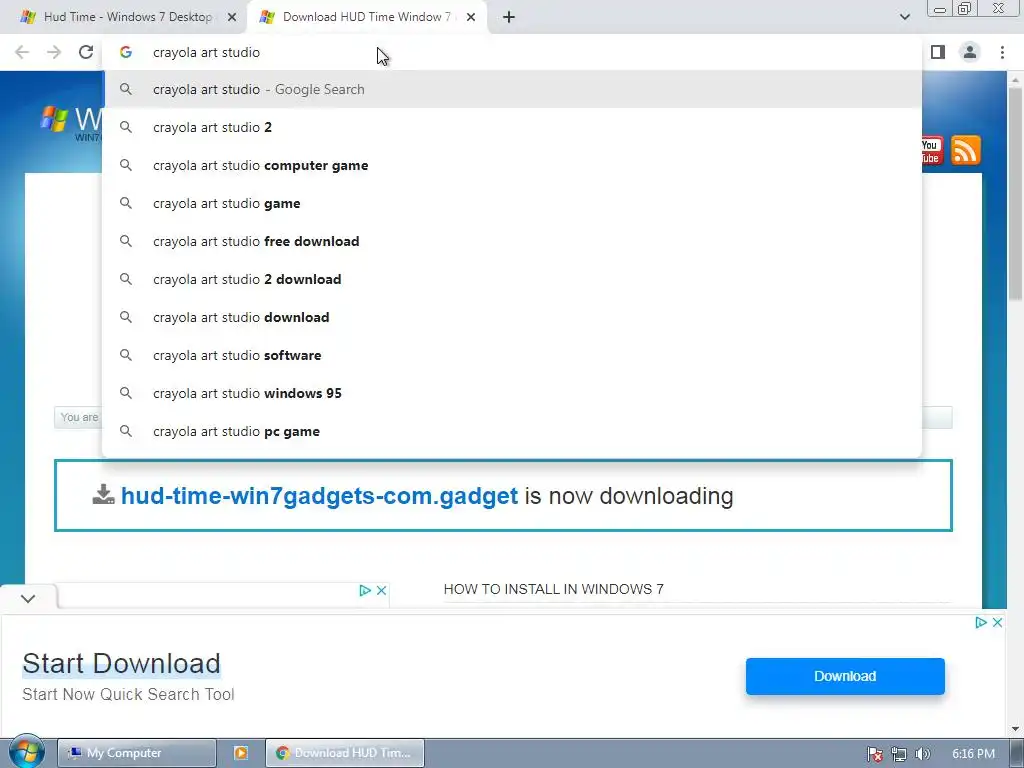
Task: Choose suggestion crayola art studio pc game
Action: (x=512, y=431)
